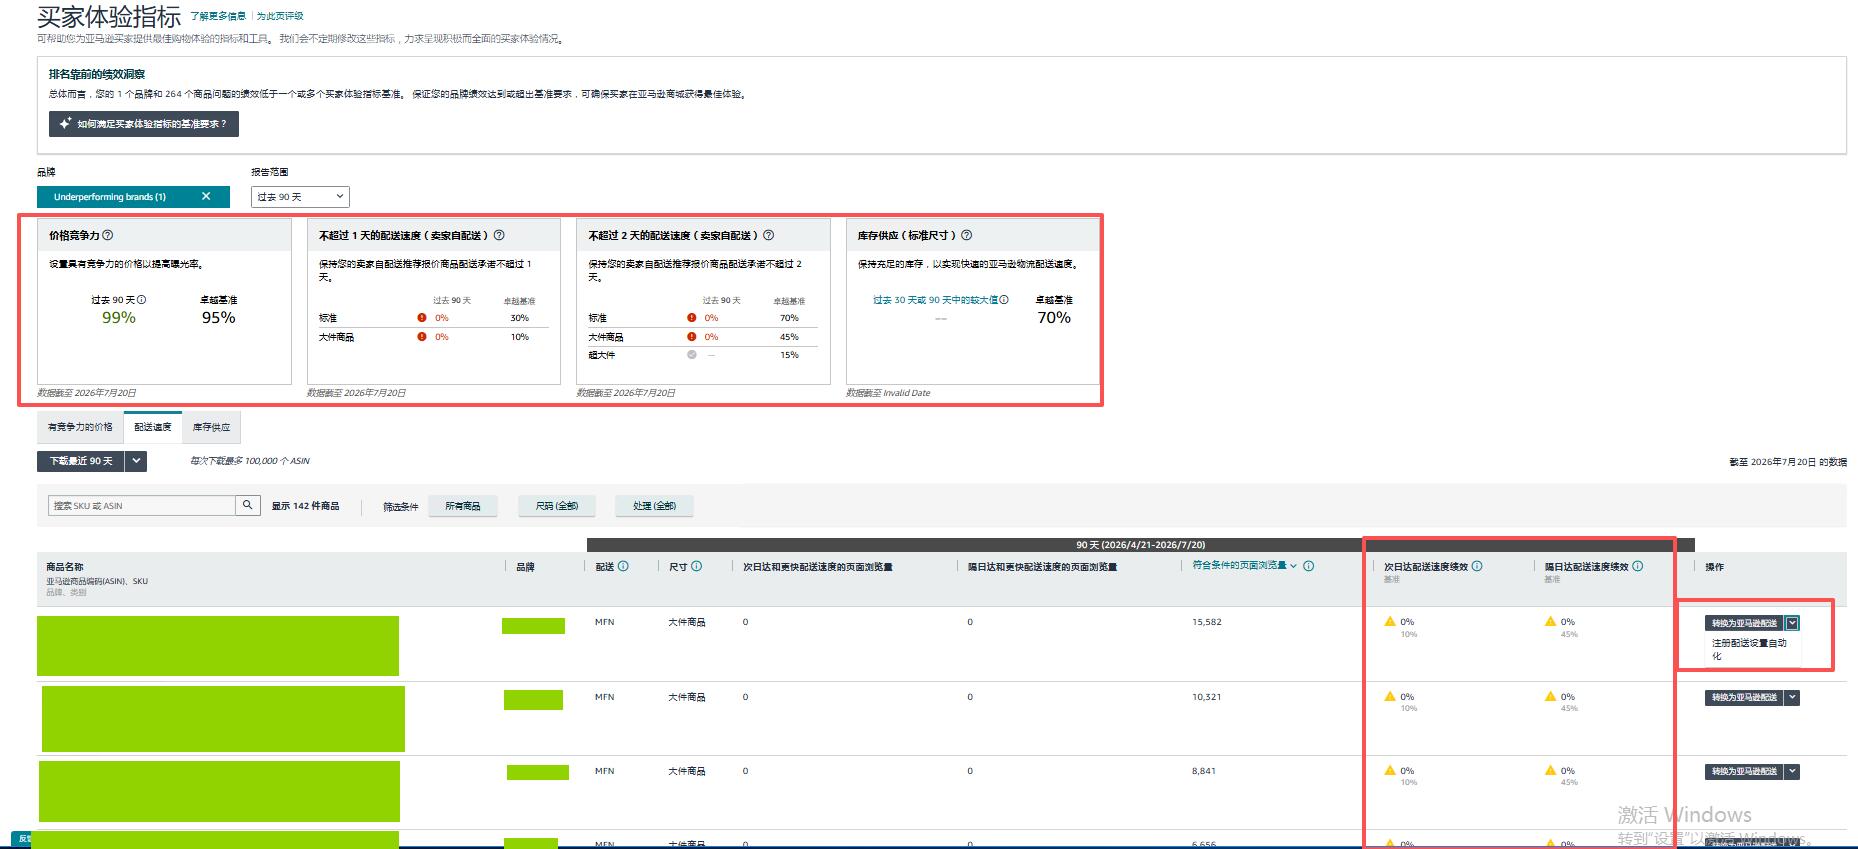This screenshot has width=1858, height=849.
Task: Focus the 搜索 SKU 或 ASIN search field
Action: coord(141,506)
